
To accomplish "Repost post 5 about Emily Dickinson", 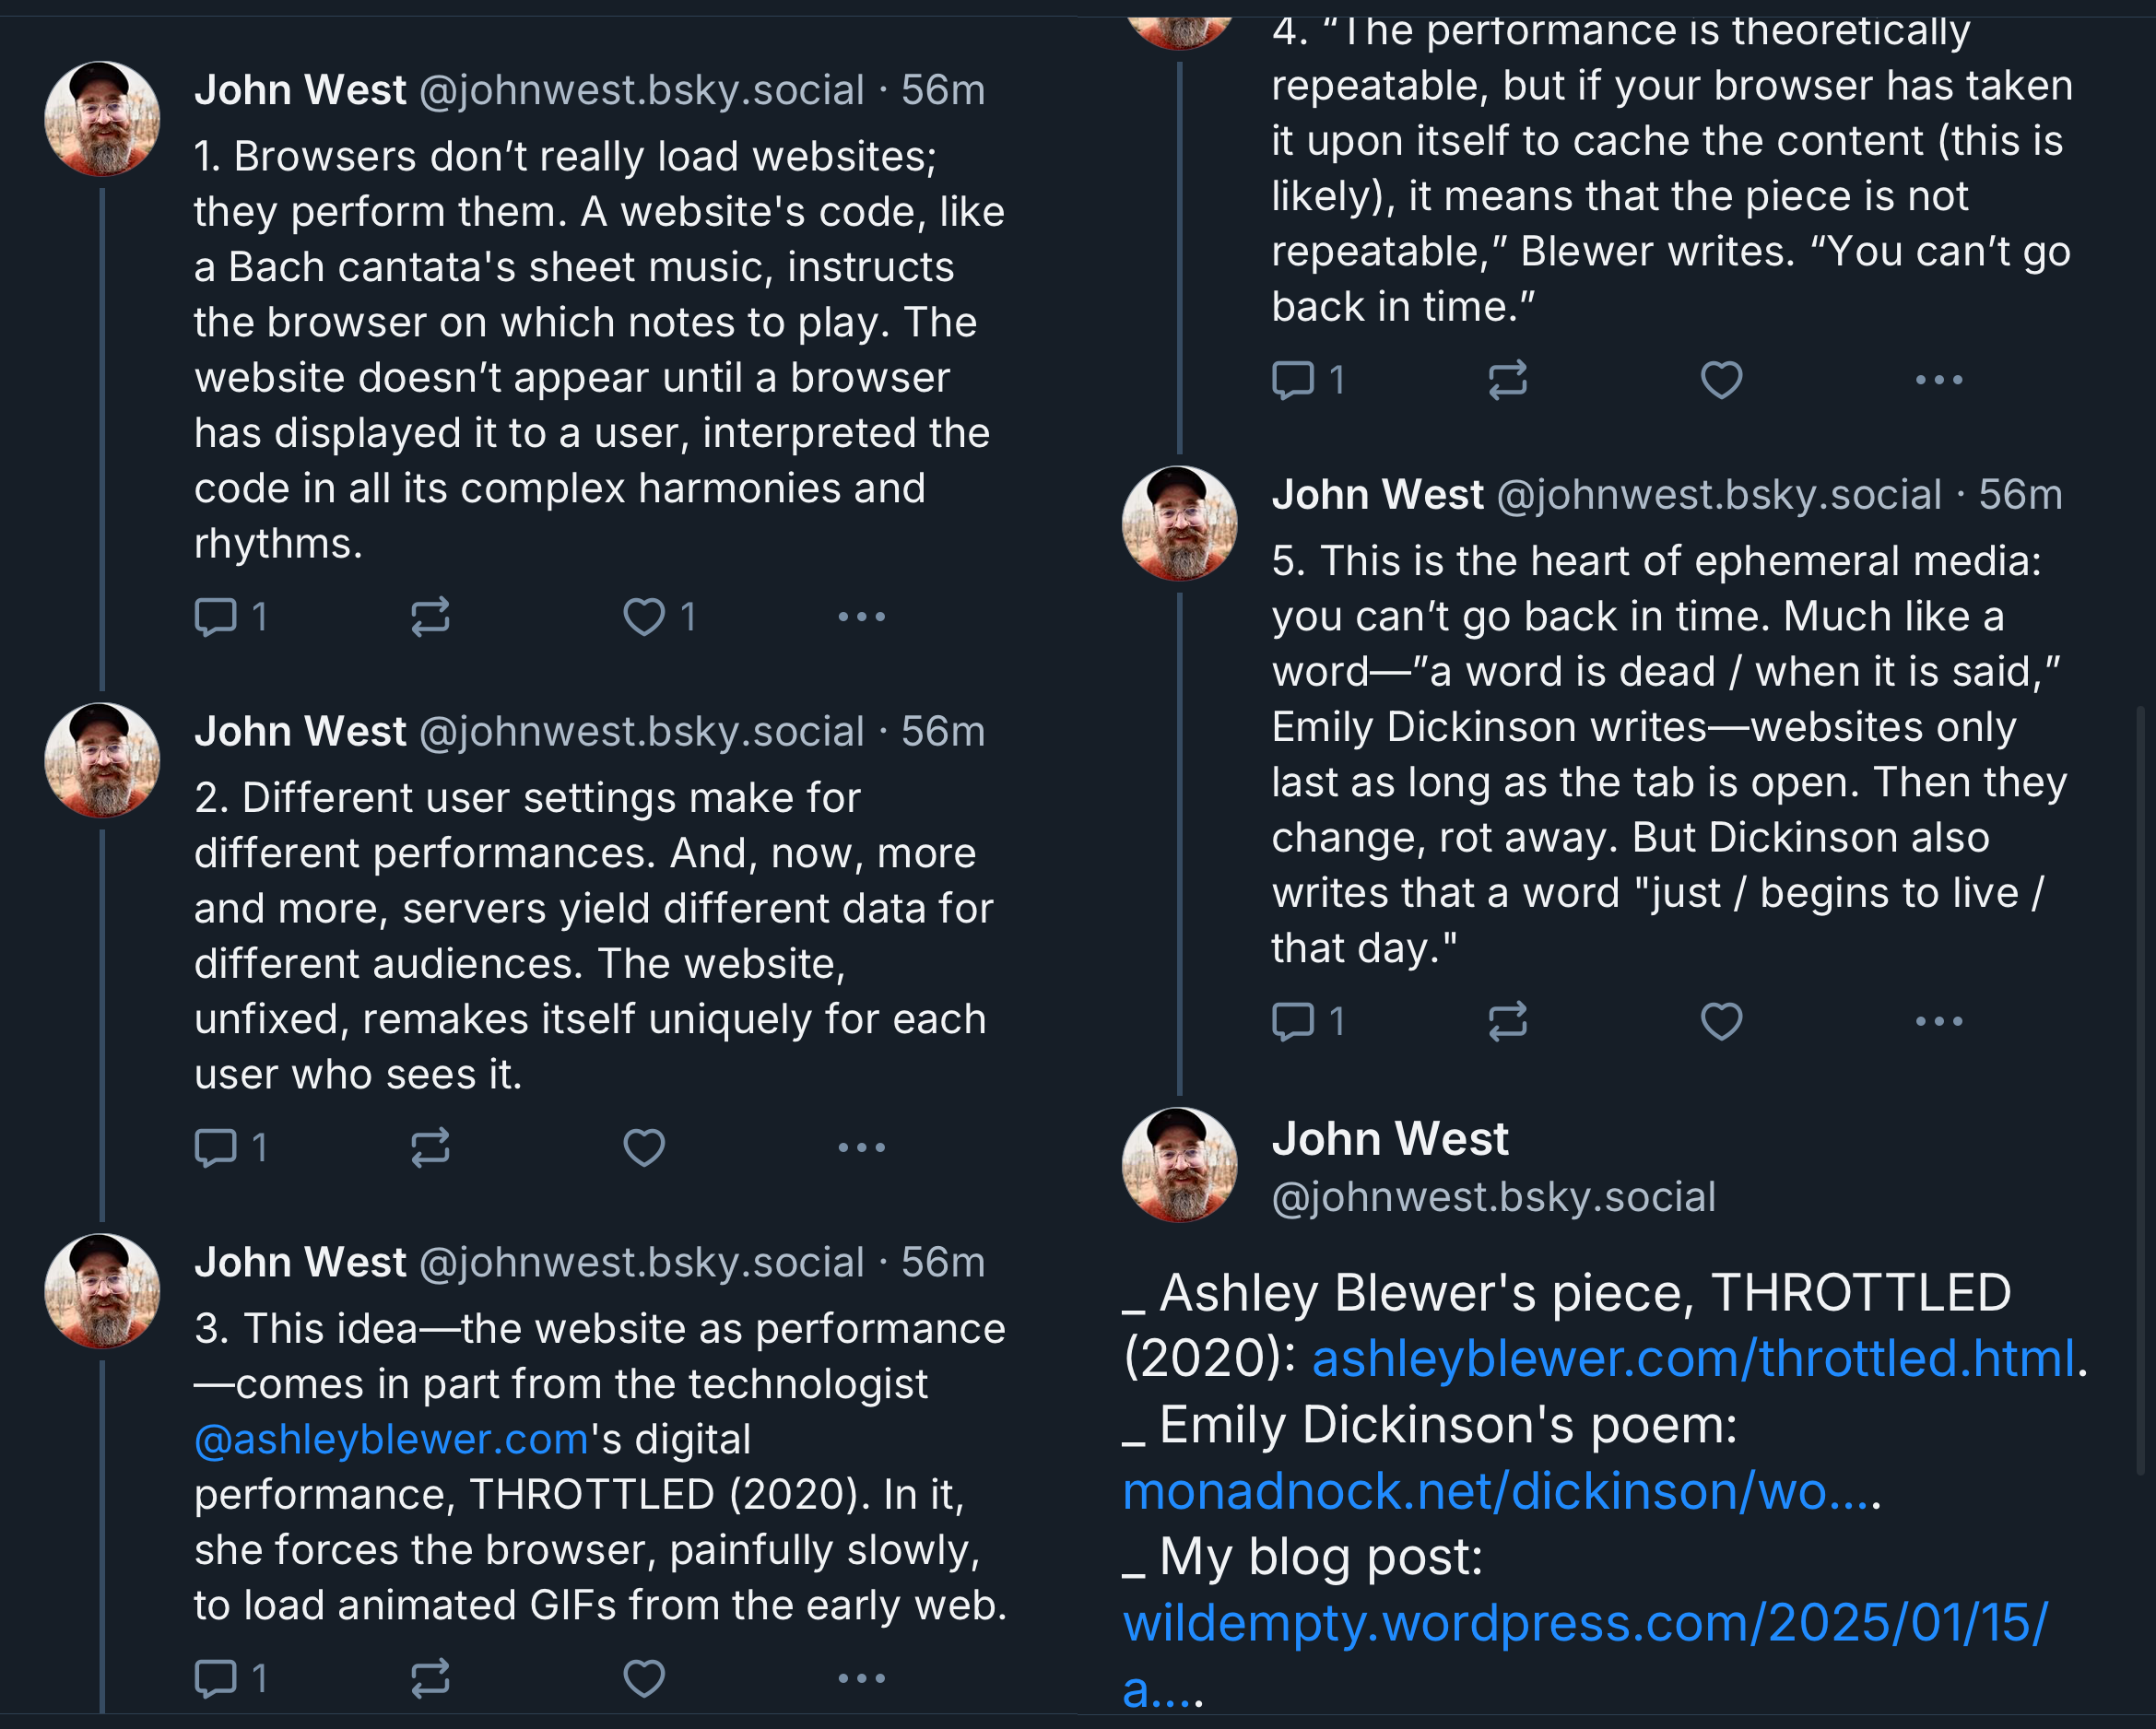I will (x=1507, y=1021).
